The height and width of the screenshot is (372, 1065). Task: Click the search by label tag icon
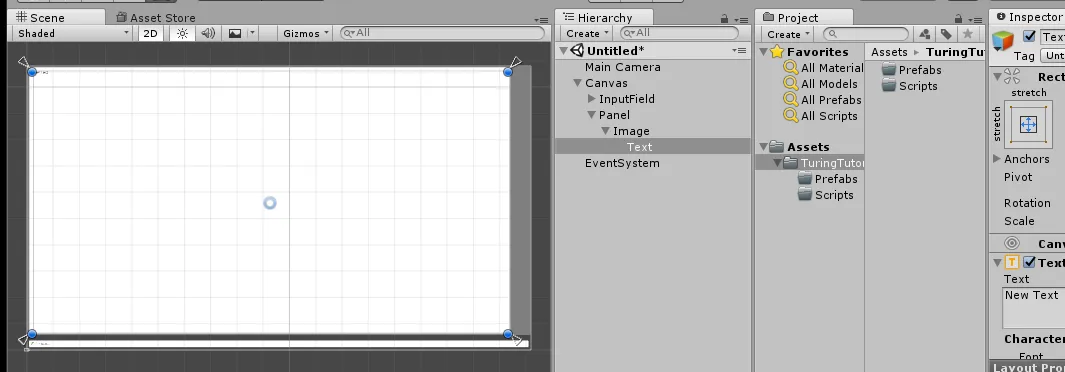(x=946, y=34)
